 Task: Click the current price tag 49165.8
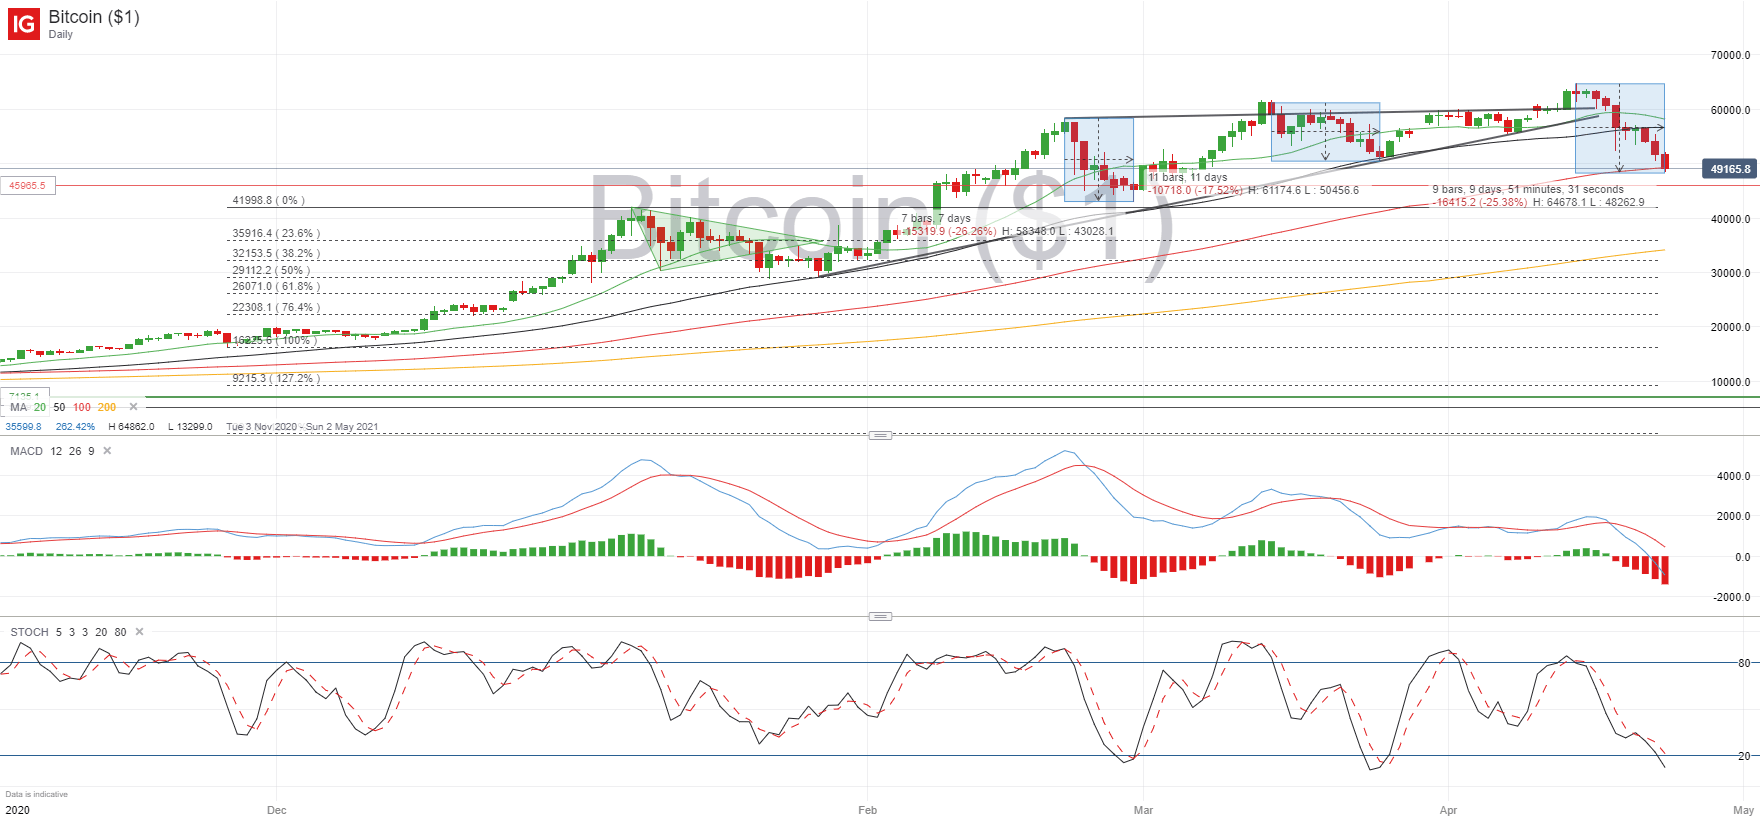pos(1730,169)
